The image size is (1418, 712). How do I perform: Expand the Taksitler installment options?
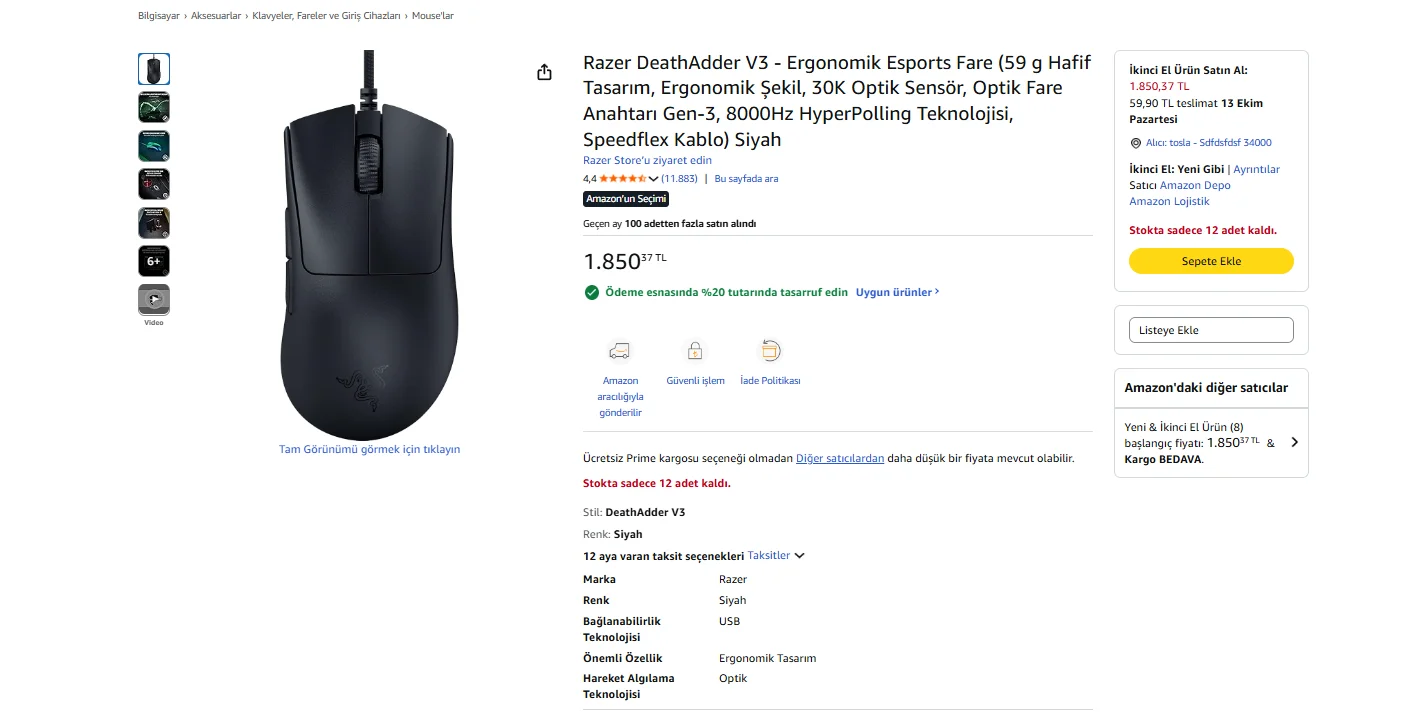776,556
